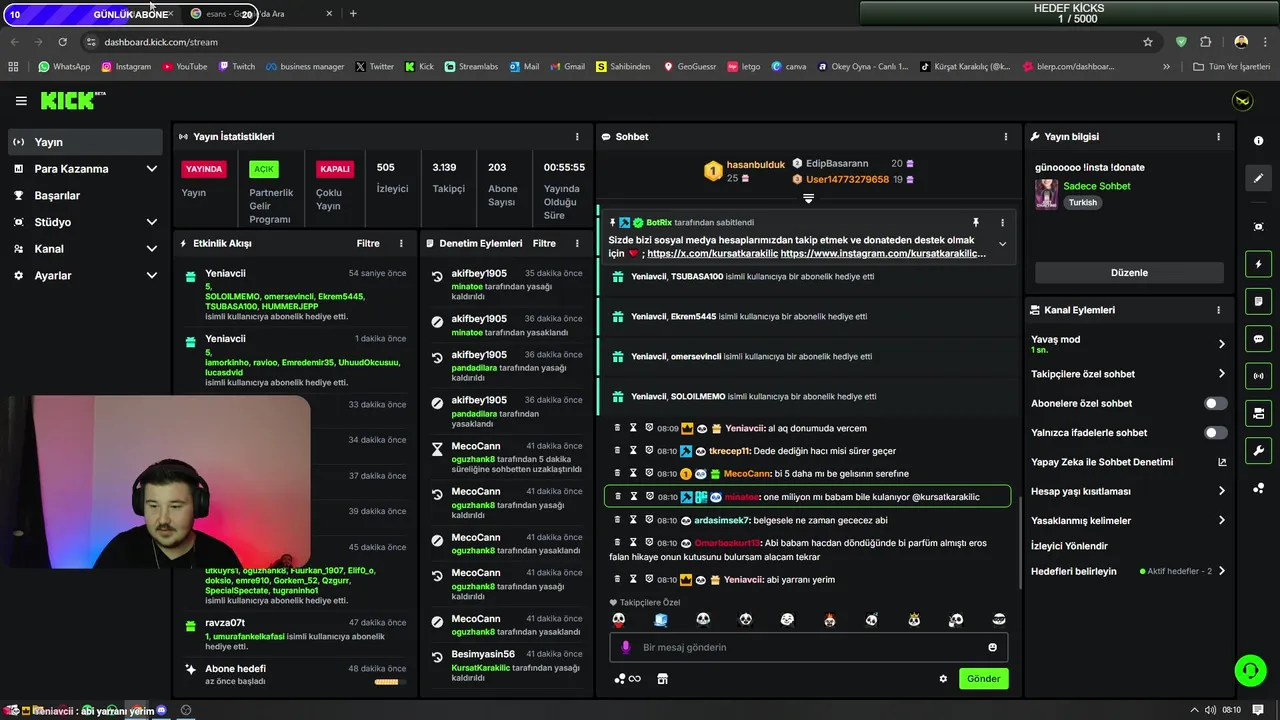This screenshot has width=1280, height=720.
Task: Toggle the wrench stream info widget icon
Action: [1258, 451]
